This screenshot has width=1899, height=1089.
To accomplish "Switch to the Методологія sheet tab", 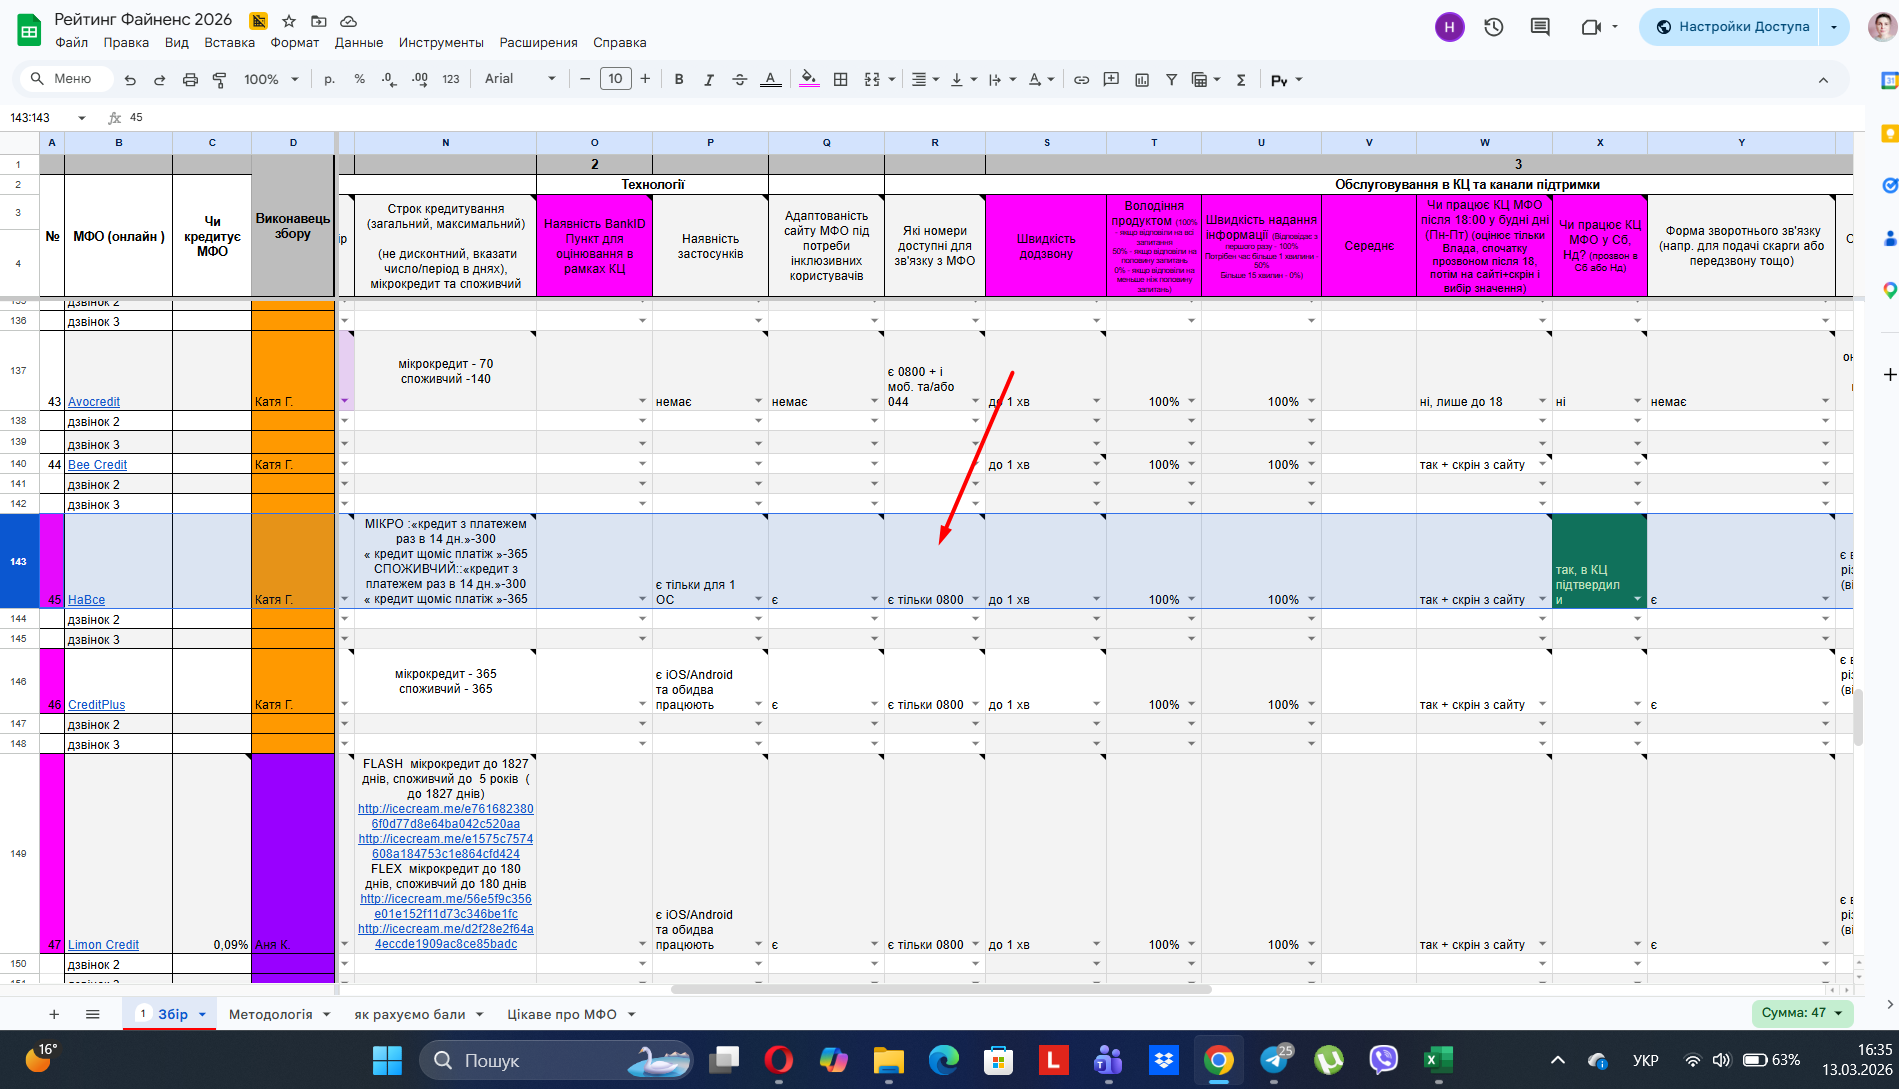I will point(270,1014).
